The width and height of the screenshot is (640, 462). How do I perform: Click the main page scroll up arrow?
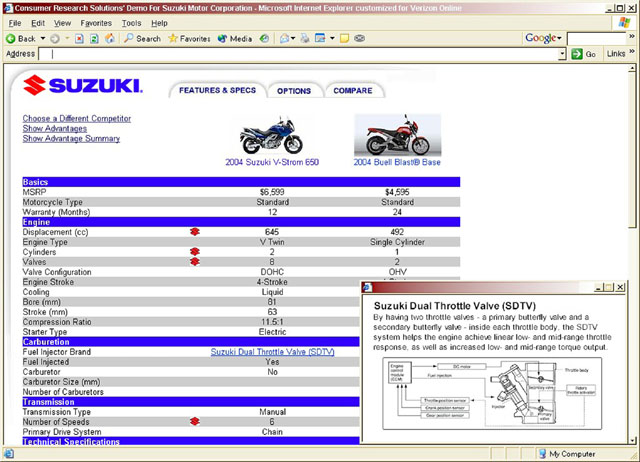click(632, 68)
